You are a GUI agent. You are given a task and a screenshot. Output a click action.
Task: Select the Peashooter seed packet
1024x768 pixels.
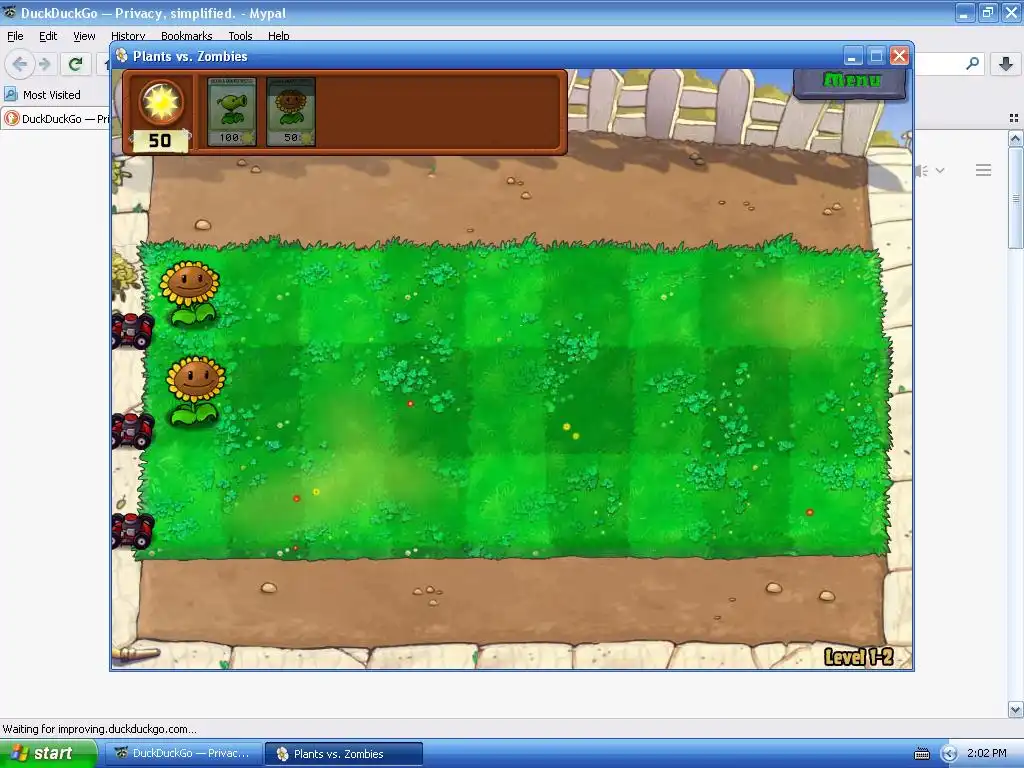(x=232, y=112)
